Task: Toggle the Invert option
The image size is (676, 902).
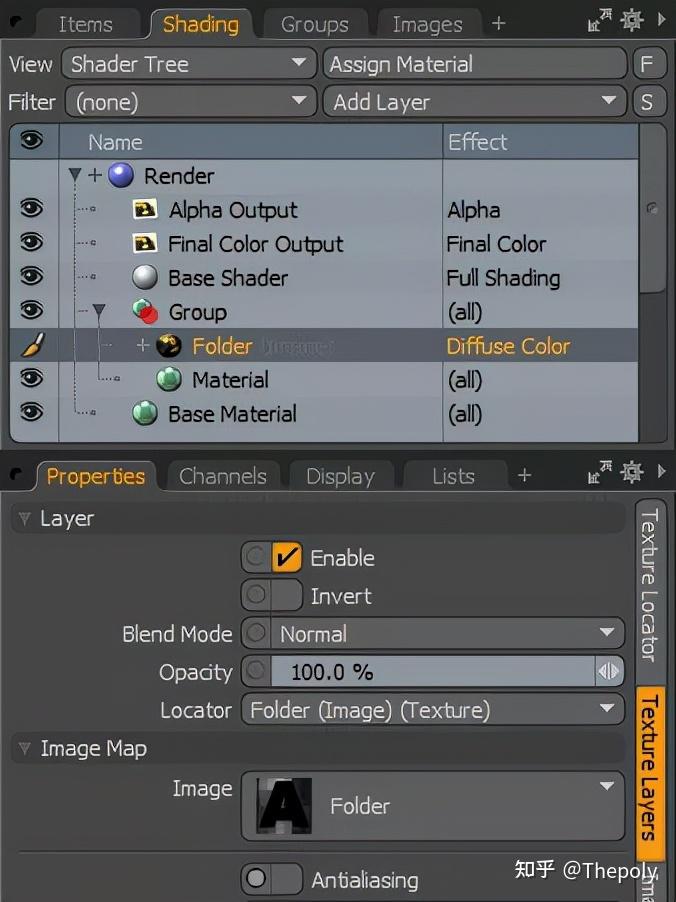Action: click(x=287, y=596)
